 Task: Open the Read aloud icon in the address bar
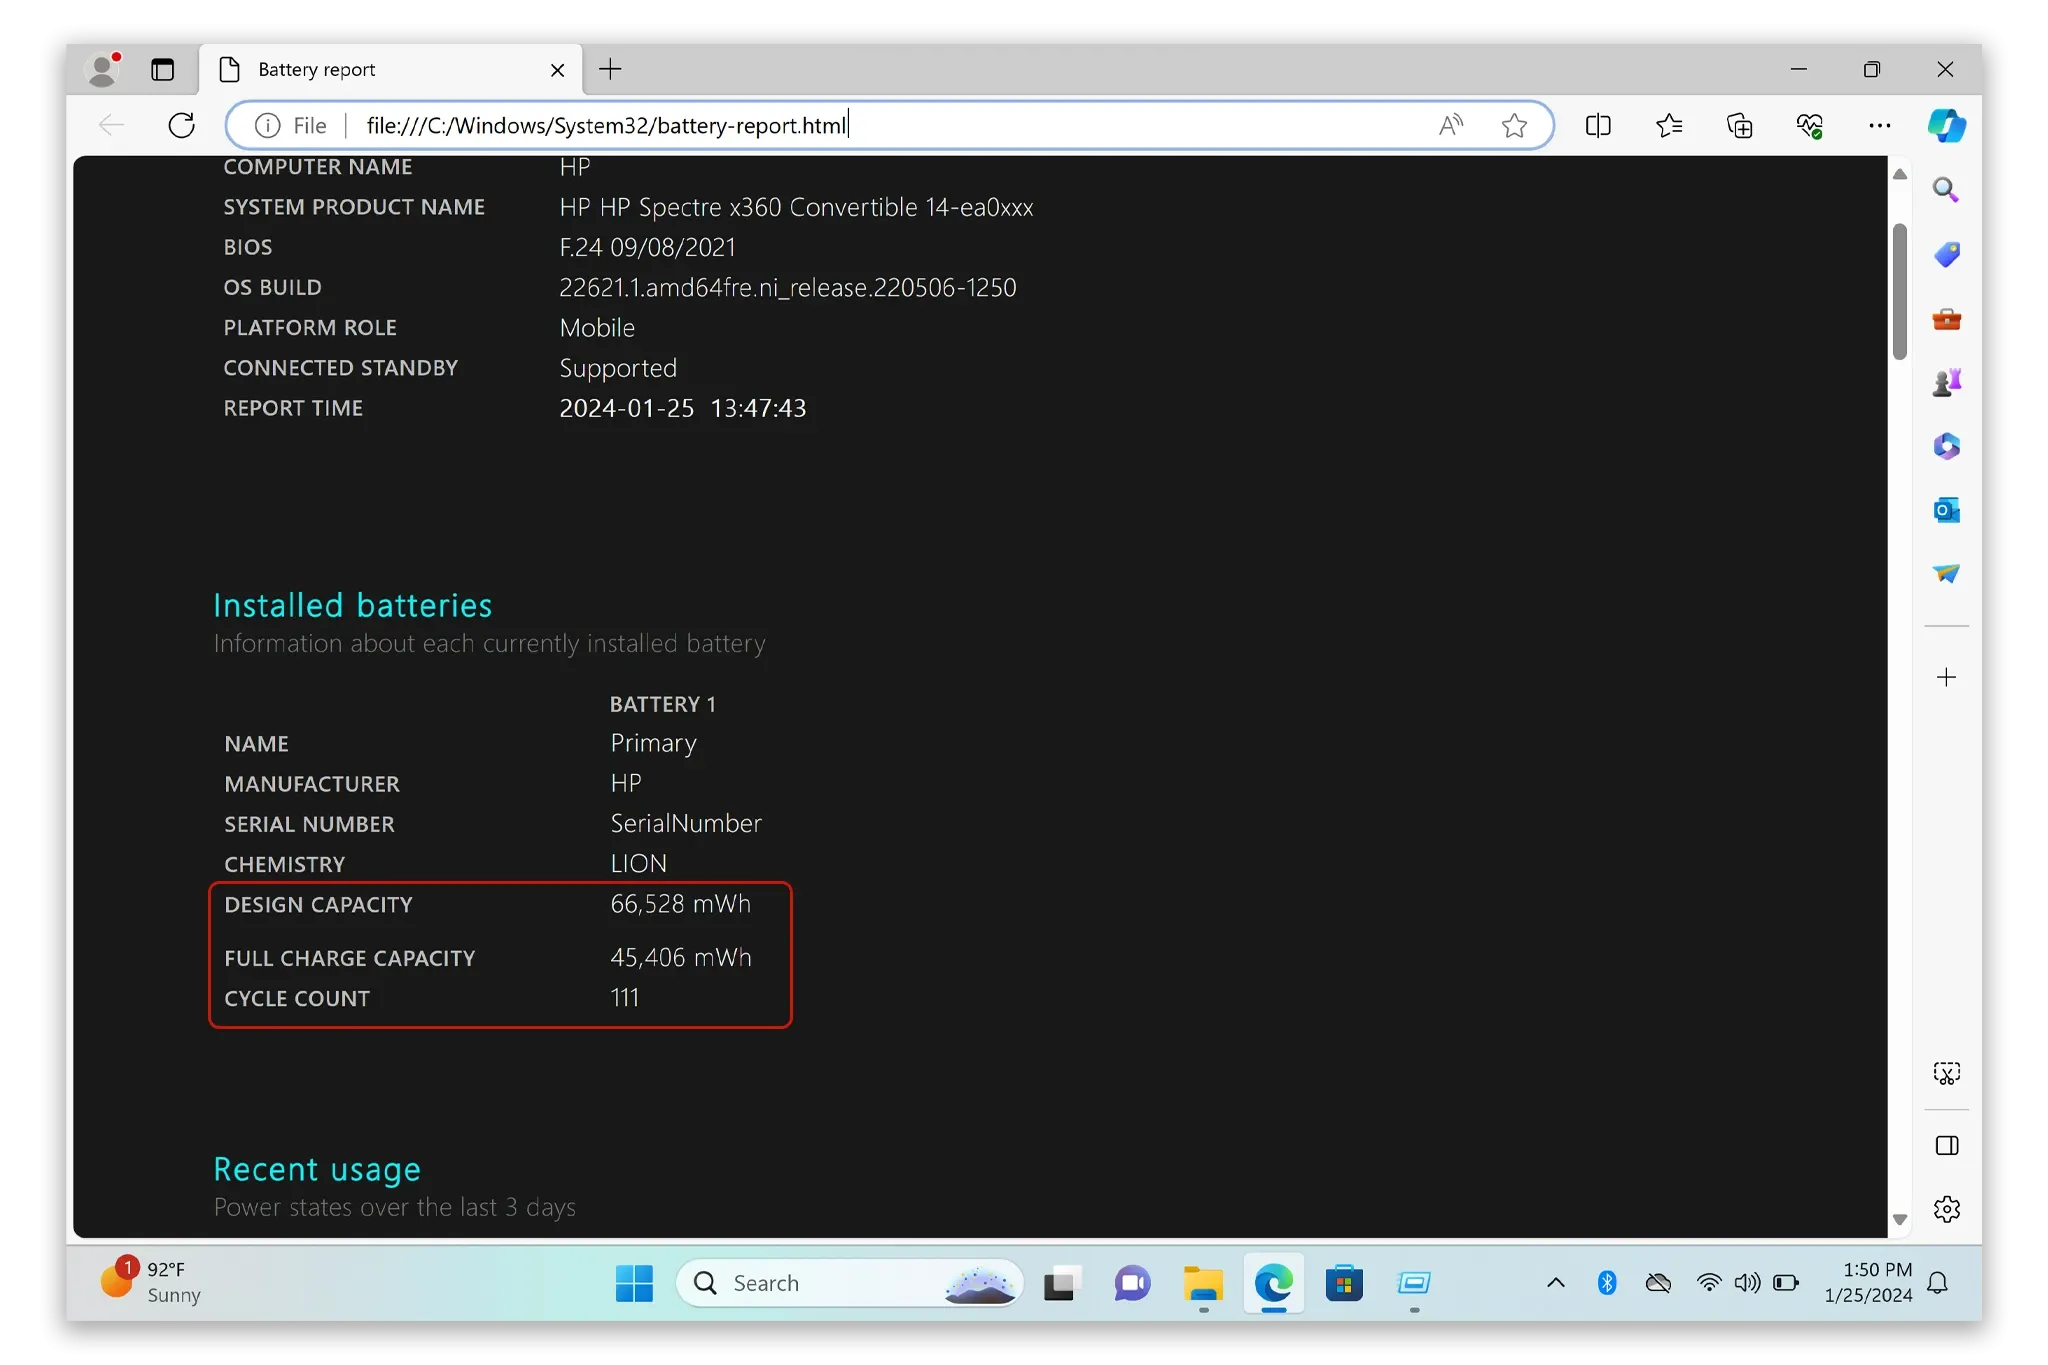1450,125
